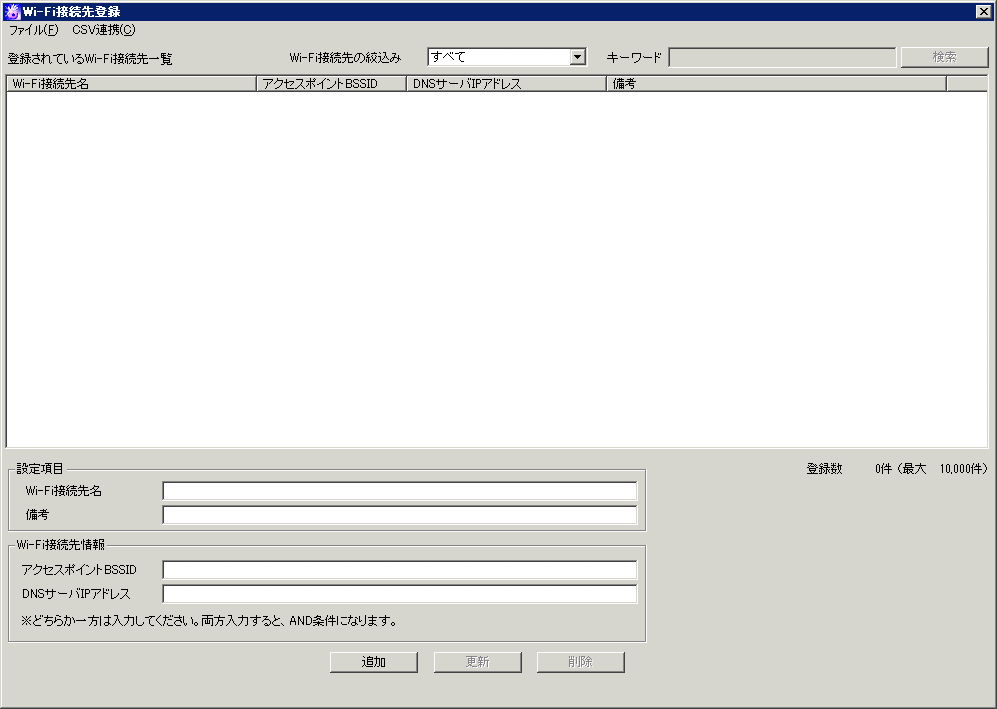
Task: Click the ※どちらか一方は入力してください note
Action: click(x=209, y=621)
